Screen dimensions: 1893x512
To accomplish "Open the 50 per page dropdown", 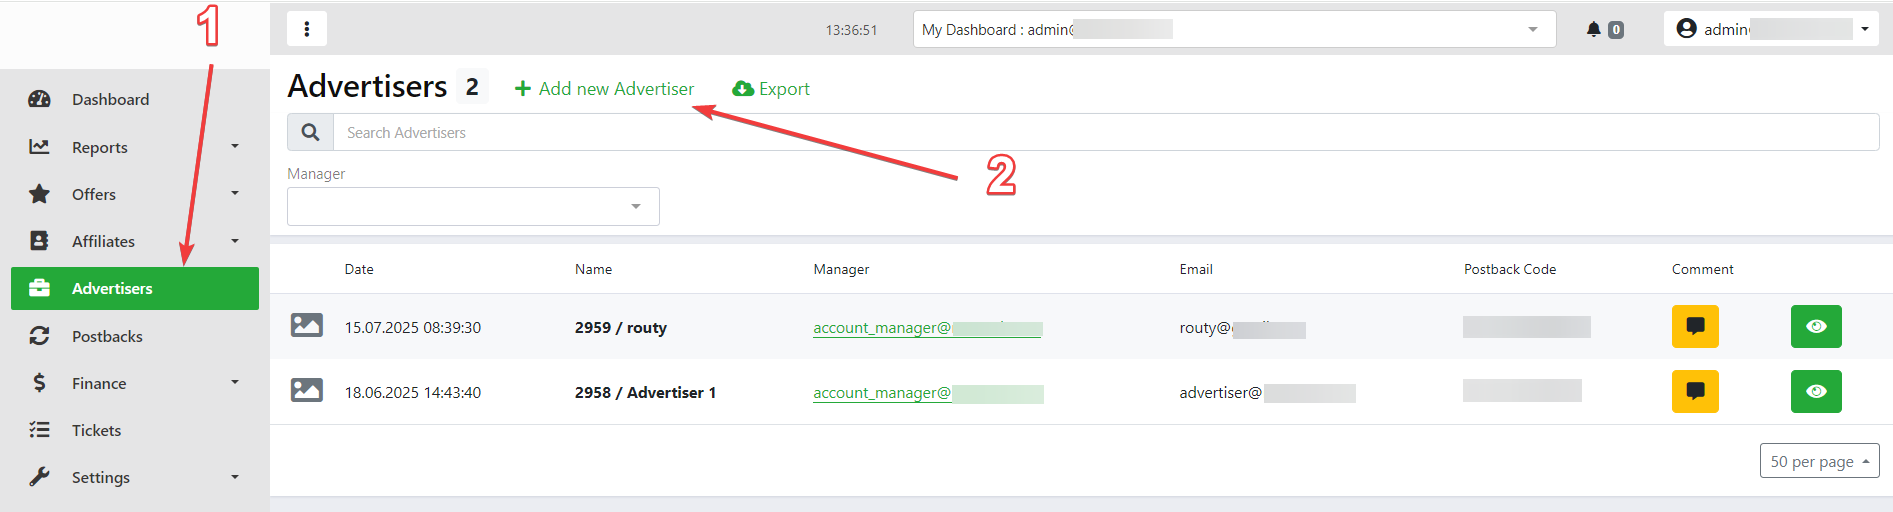I will 1819,461.
